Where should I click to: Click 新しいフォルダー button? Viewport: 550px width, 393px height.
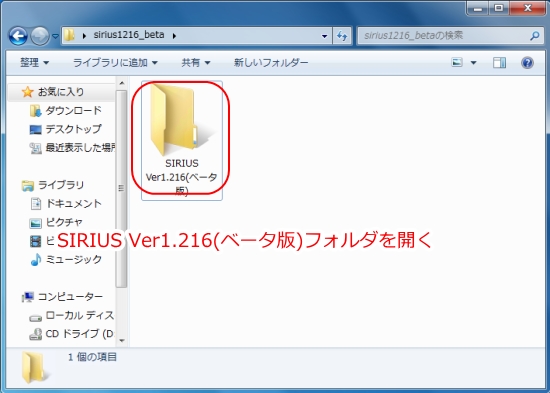[271, 63]
